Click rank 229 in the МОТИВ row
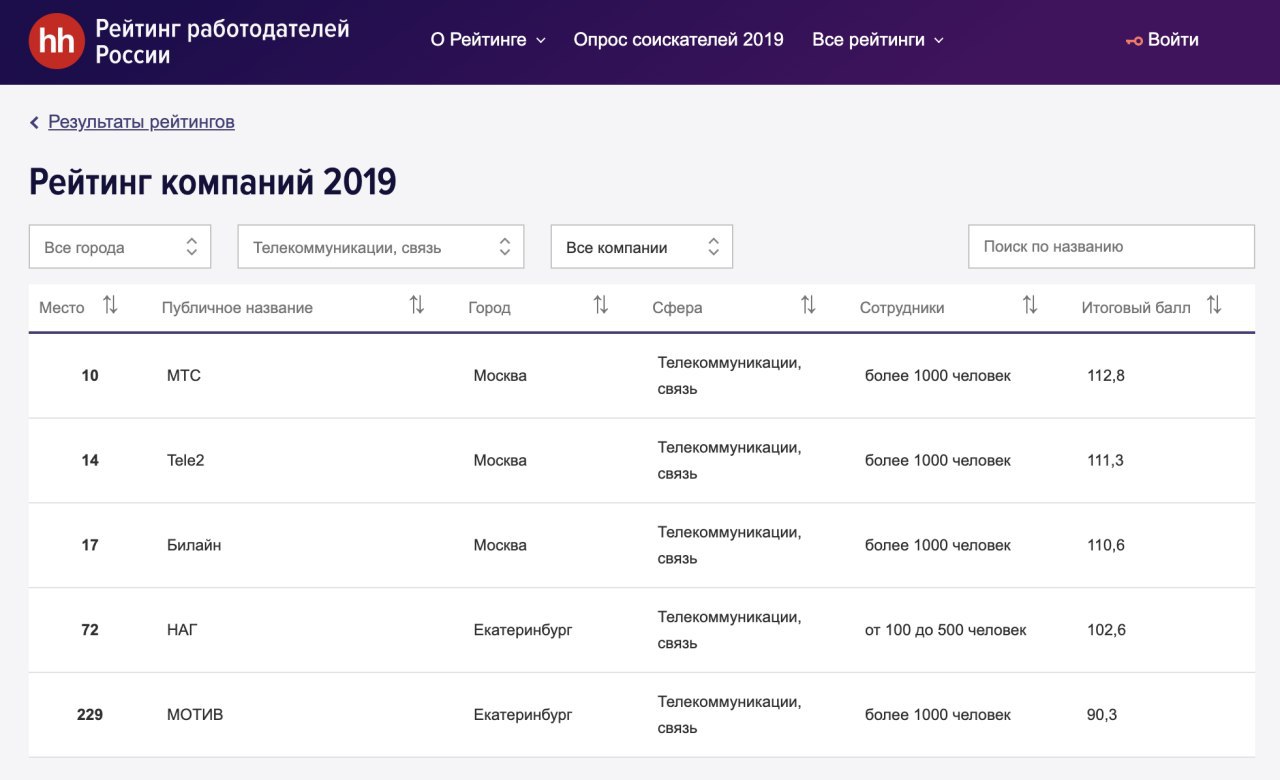This screenshot has width=1280, height=780. pyautogui.click(x=90, y=716)
